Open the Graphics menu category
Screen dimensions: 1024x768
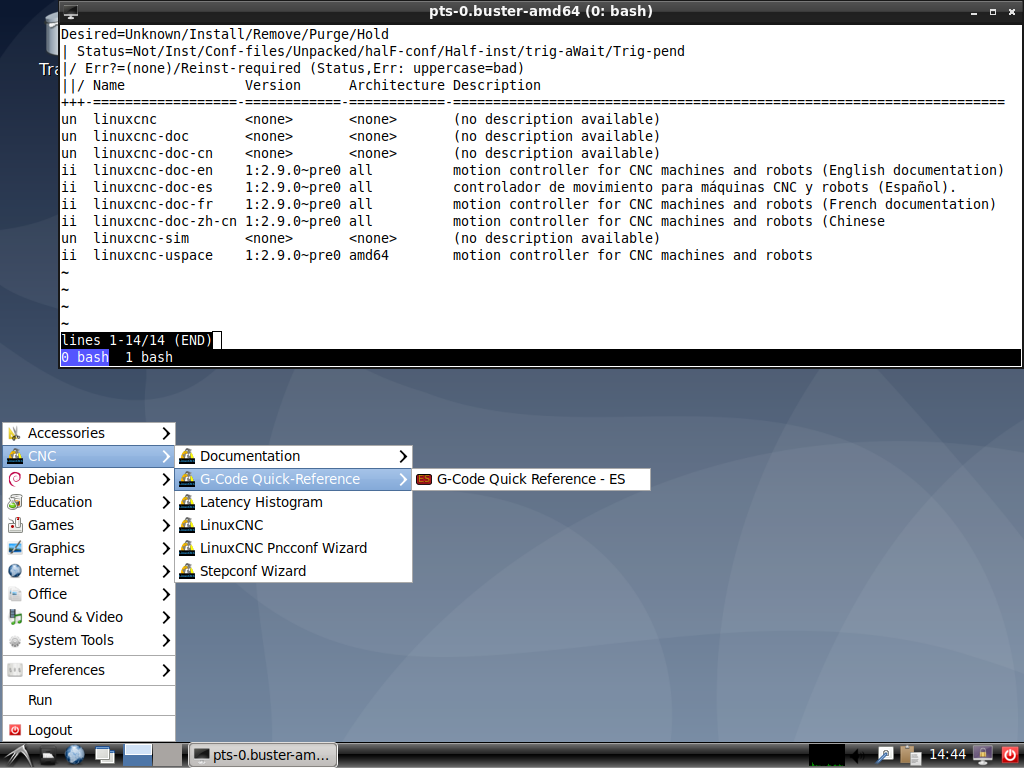click(x=89, y=548)
